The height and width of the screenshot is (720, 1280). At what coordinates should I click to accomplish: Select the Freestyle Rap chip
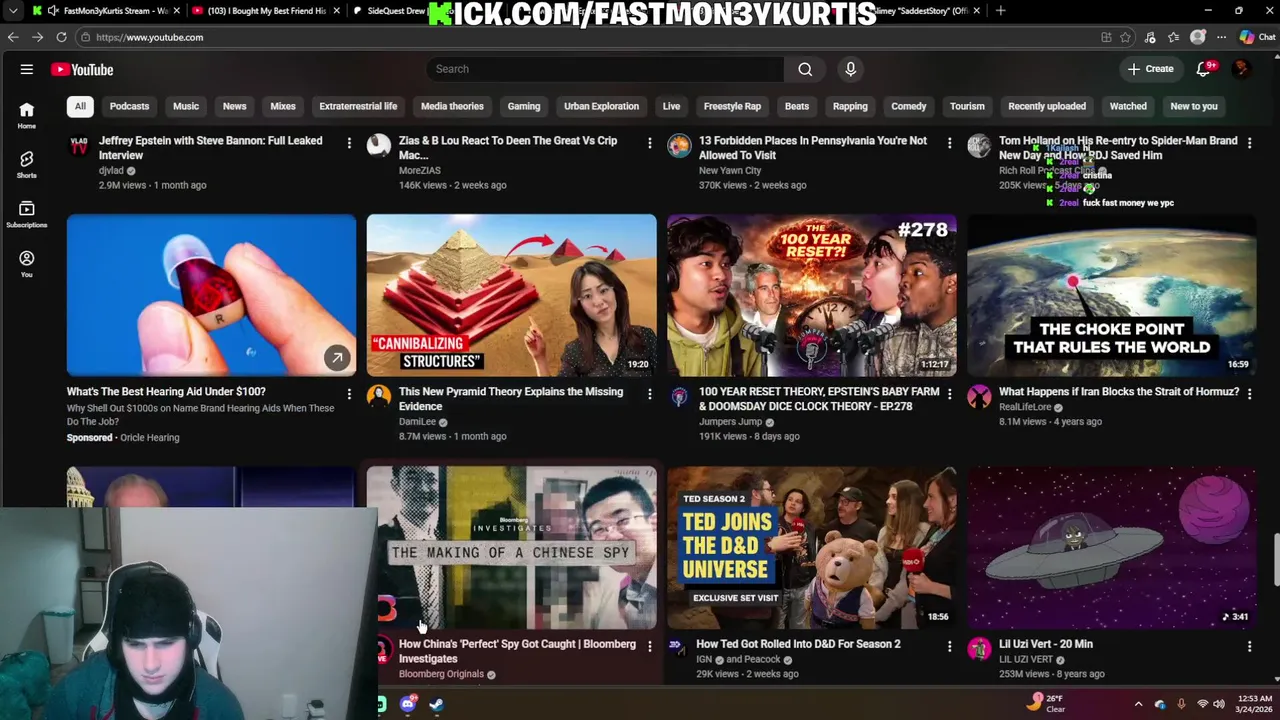pyautogui.click(x=732, y=106)
